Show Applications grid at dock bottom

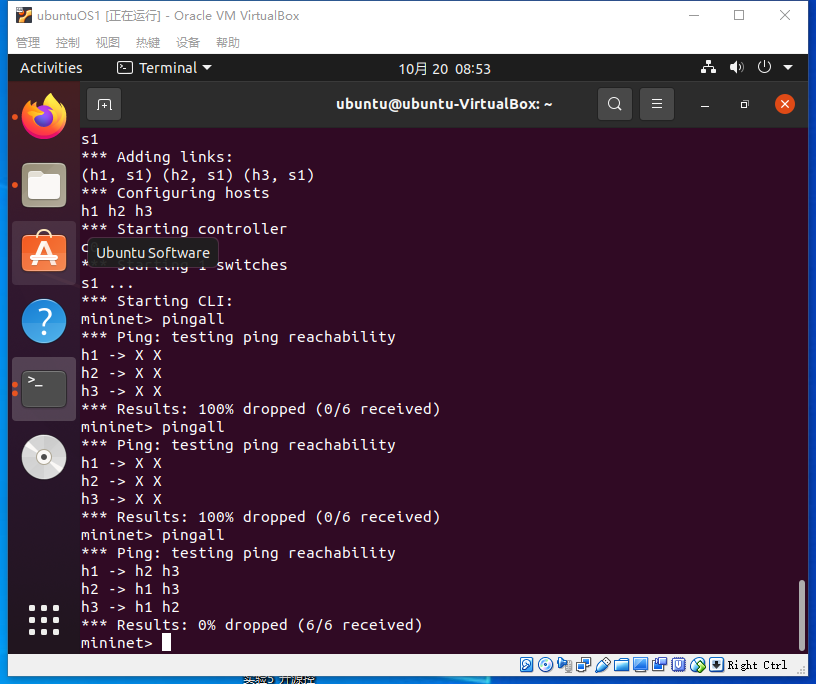(x=44, y=620)
